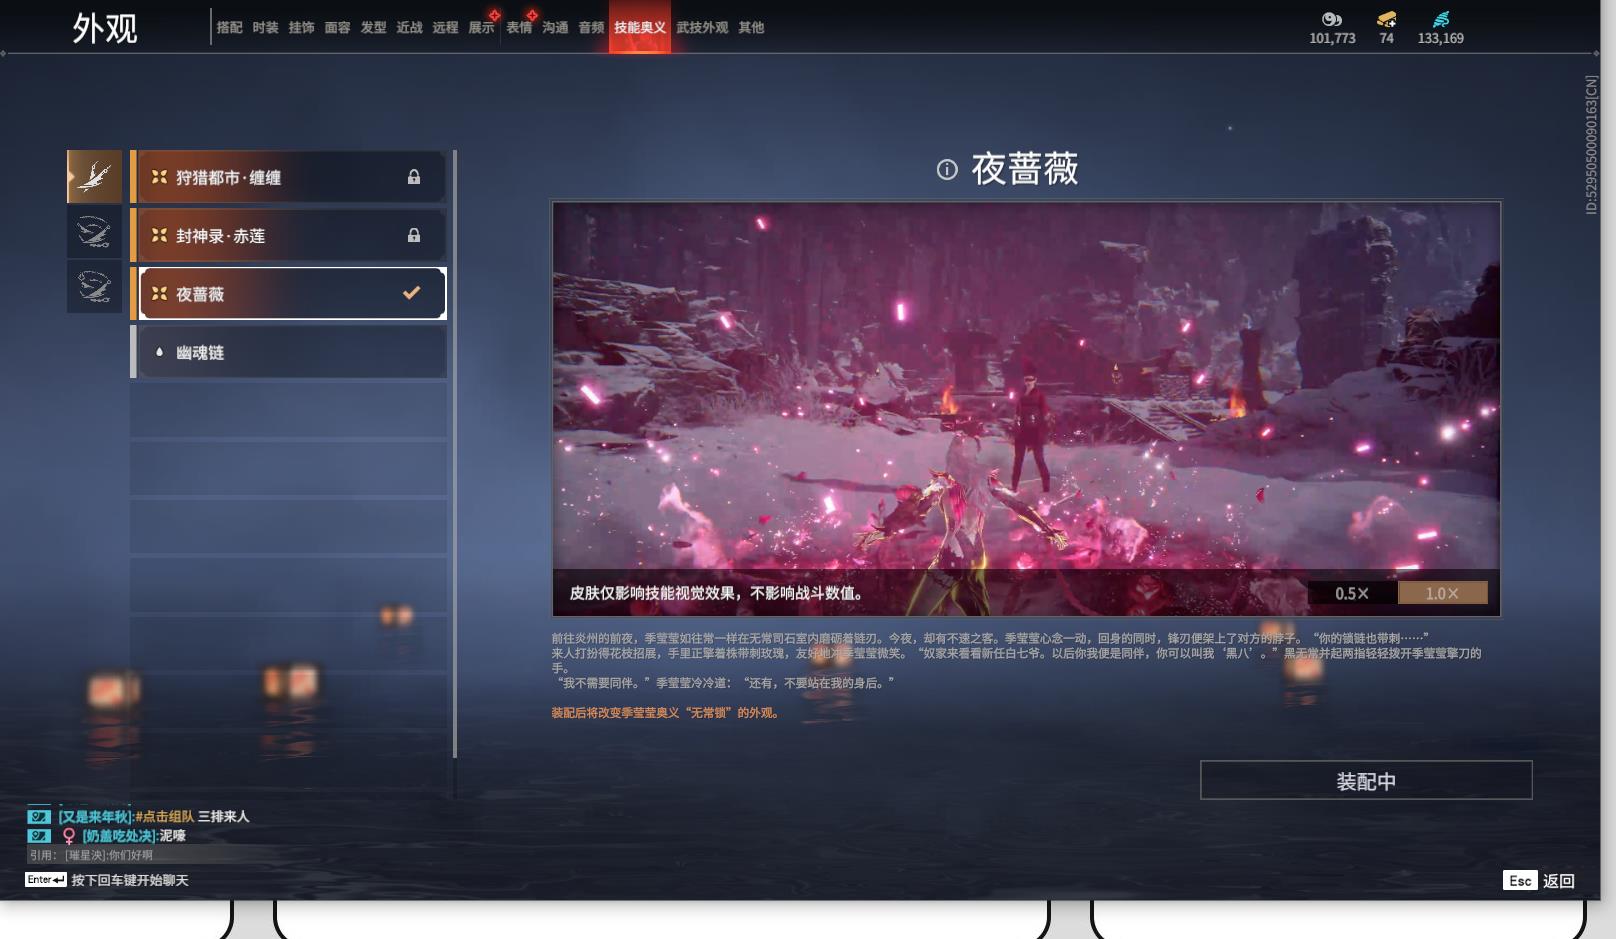
Task: Click player name 奶盖吃处决 in chat
Action: click(x=119, y=836)
